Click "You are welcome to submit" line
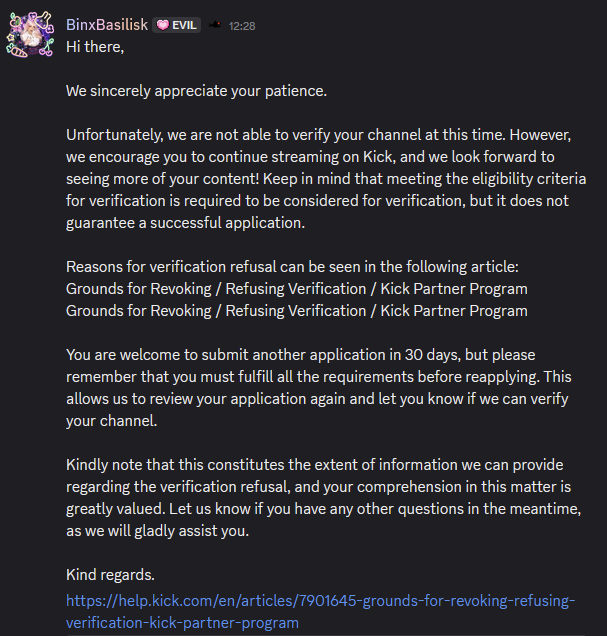The image size is (607, 636). point(300,355)
